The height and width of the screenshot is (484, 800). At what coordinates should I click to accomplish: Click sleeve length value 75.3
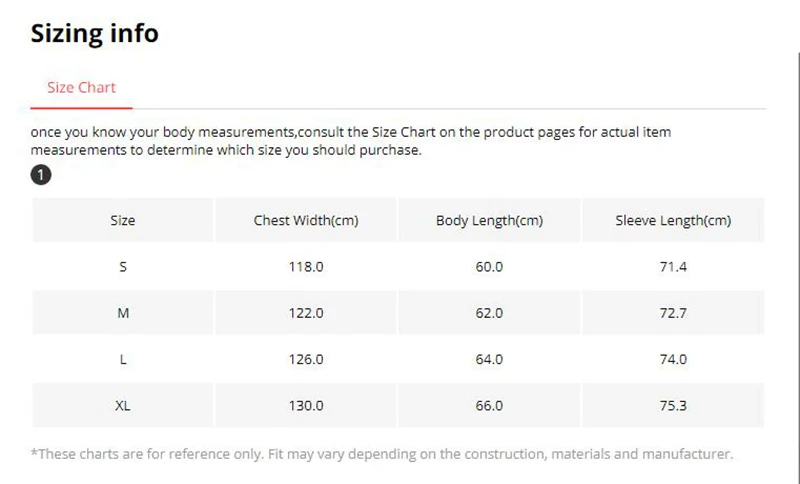click(672, 405)
